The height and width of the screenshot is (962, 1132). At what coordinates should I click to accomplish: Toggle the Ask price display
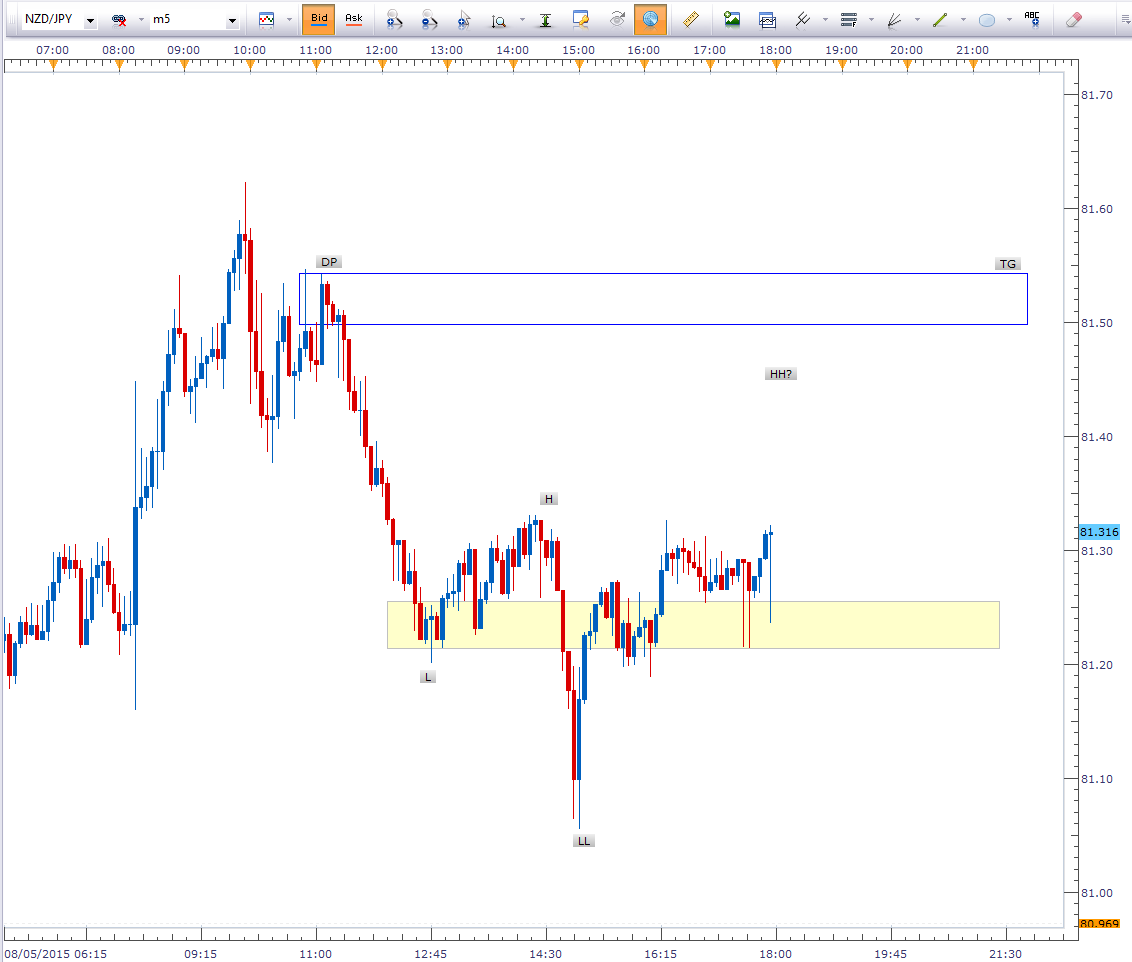[353, 19]
